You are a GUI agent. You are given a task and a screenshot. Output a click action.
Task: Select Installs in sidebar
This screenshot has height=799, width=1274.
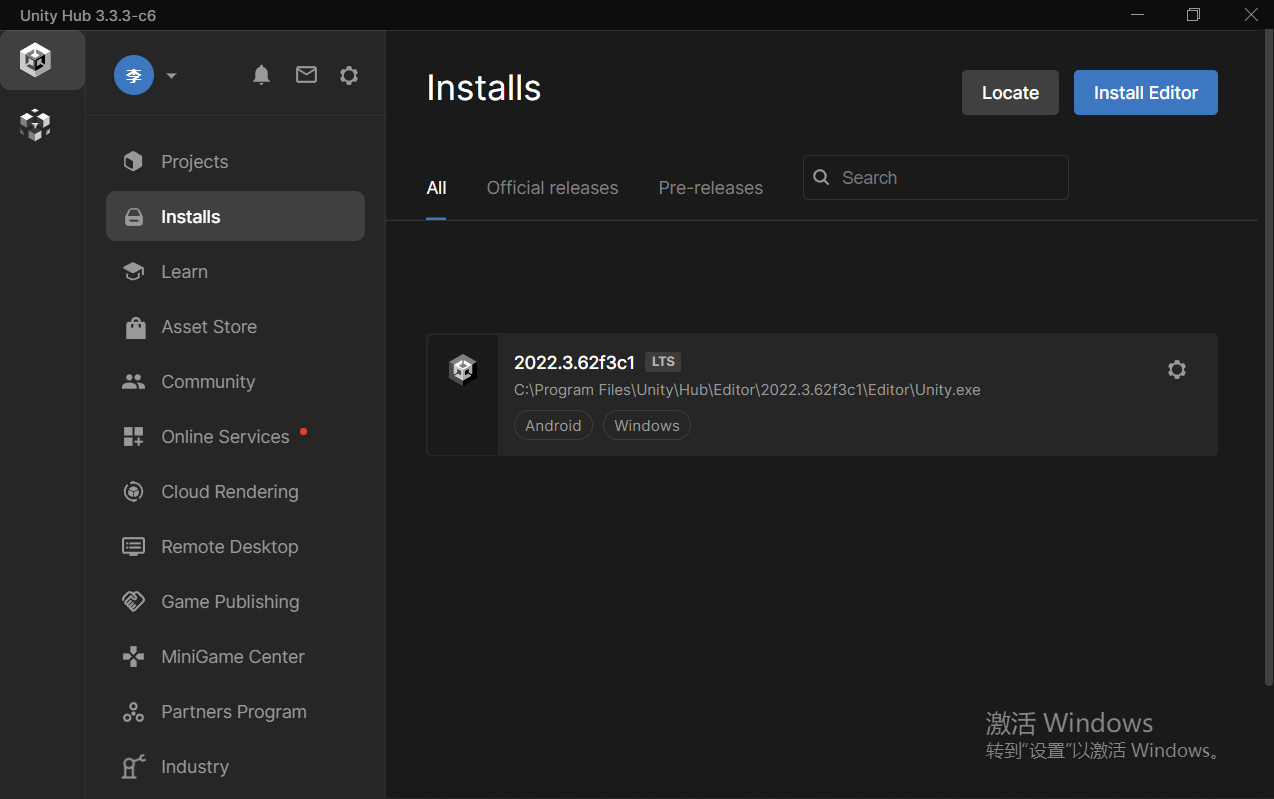pos(235,216)
